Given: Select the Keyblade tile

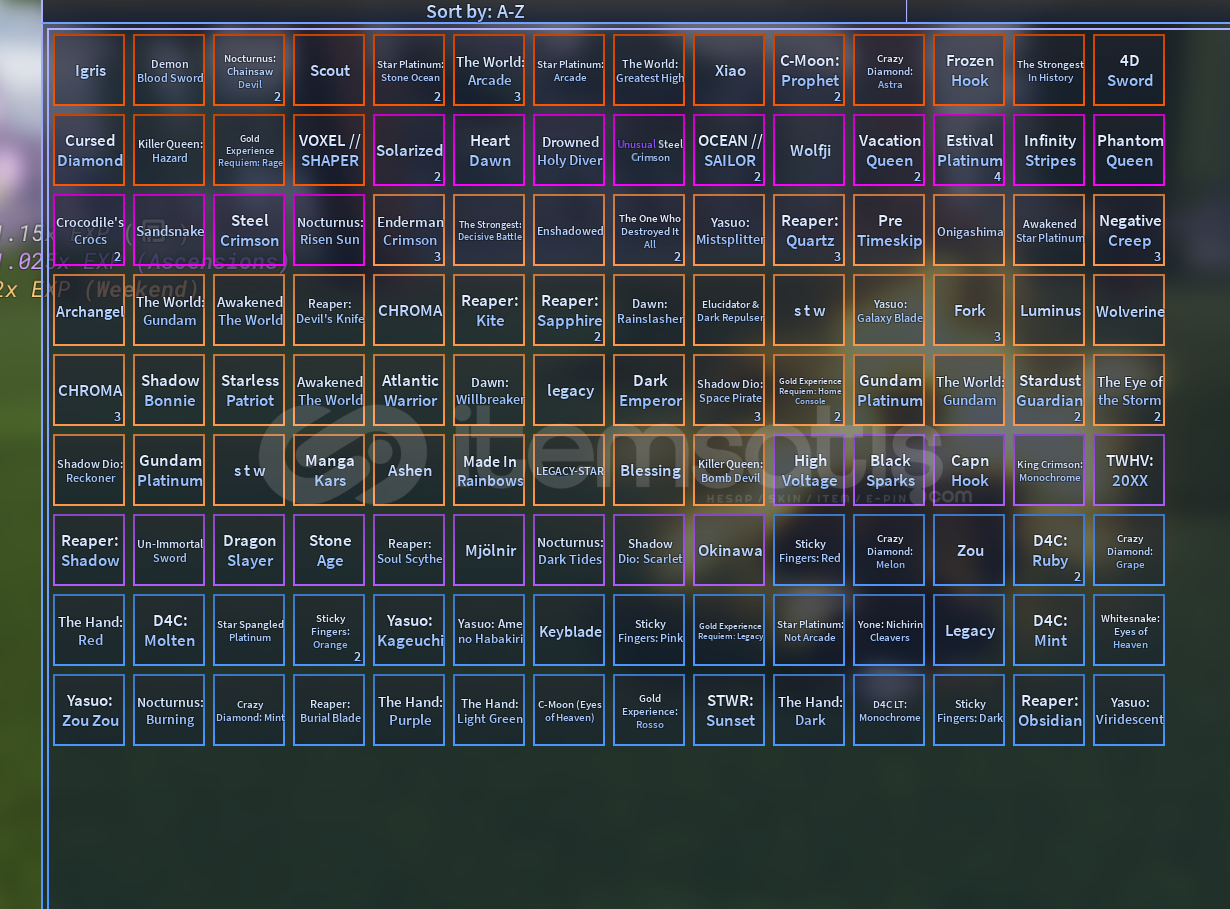Looking at the screenshot, I should 570,631.
